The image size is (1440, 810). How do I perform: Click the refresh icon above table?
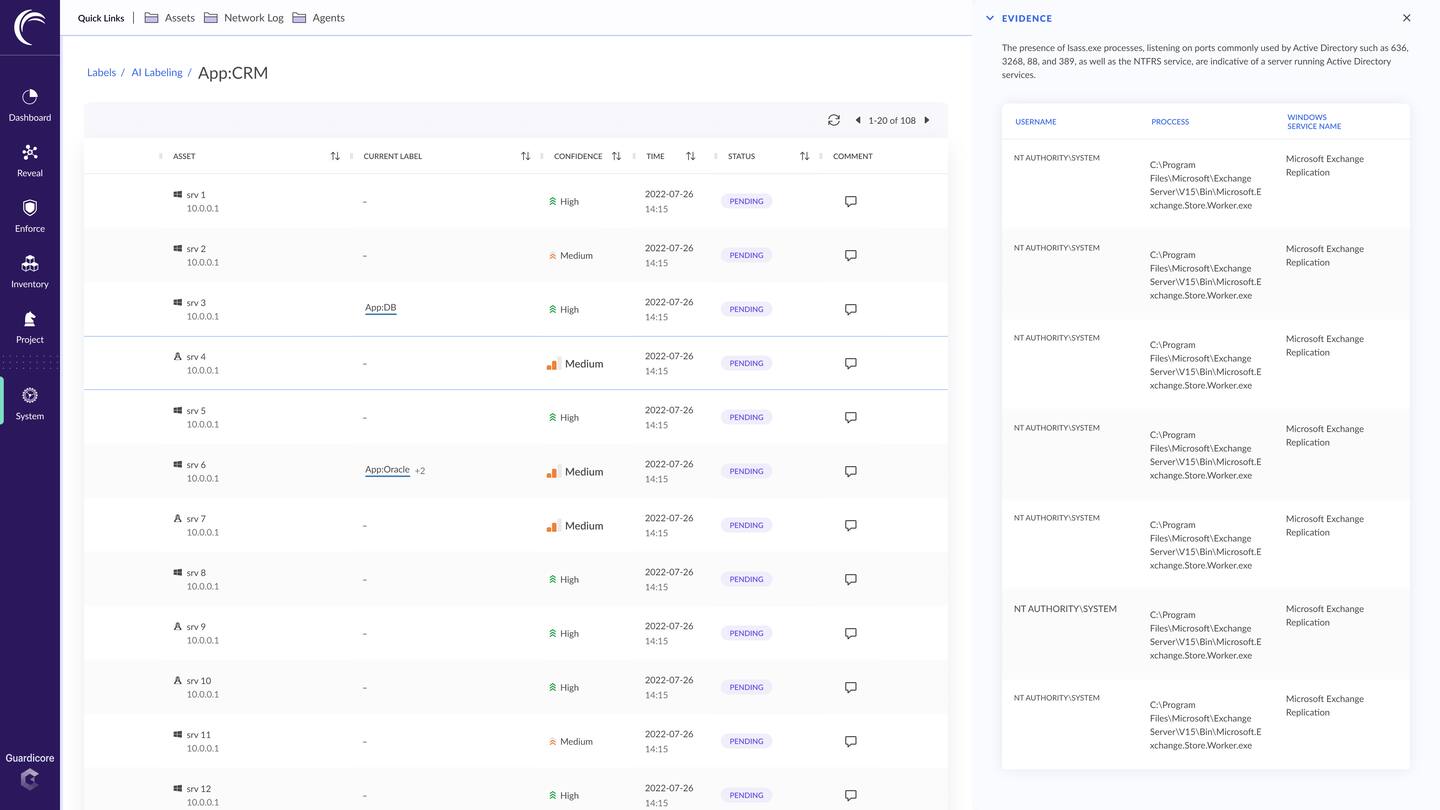tap(833, 120)
